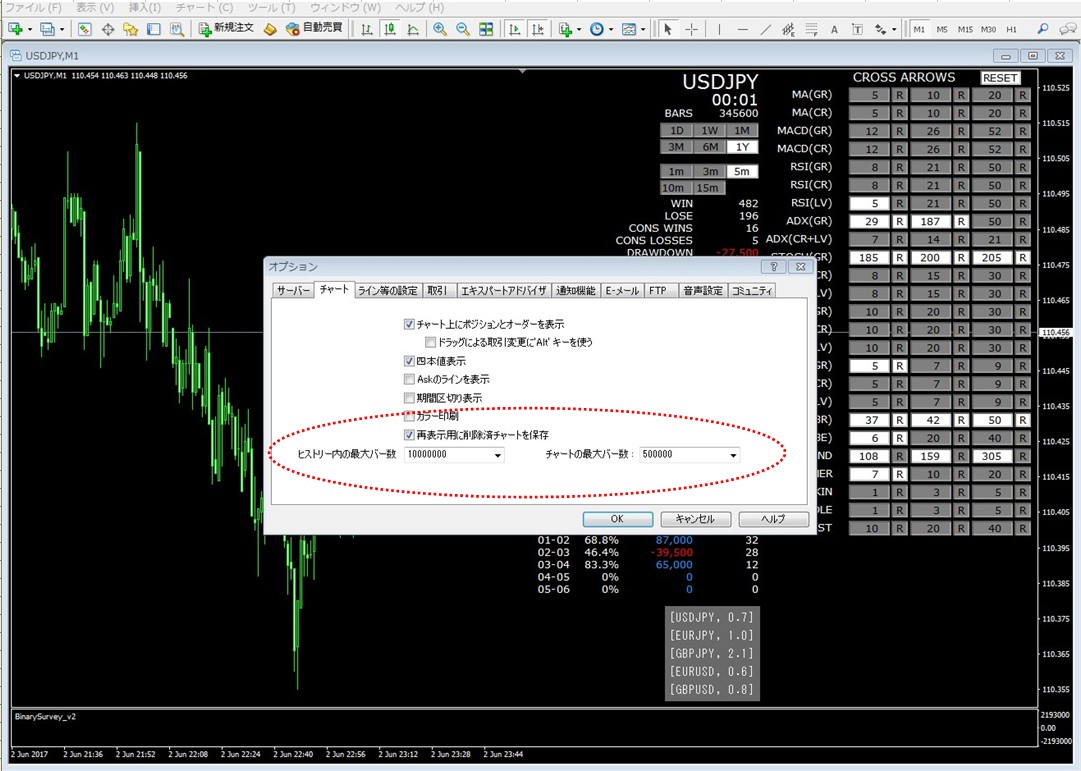Open the MetaEditor icon next to 新規注文

point(271,29)
